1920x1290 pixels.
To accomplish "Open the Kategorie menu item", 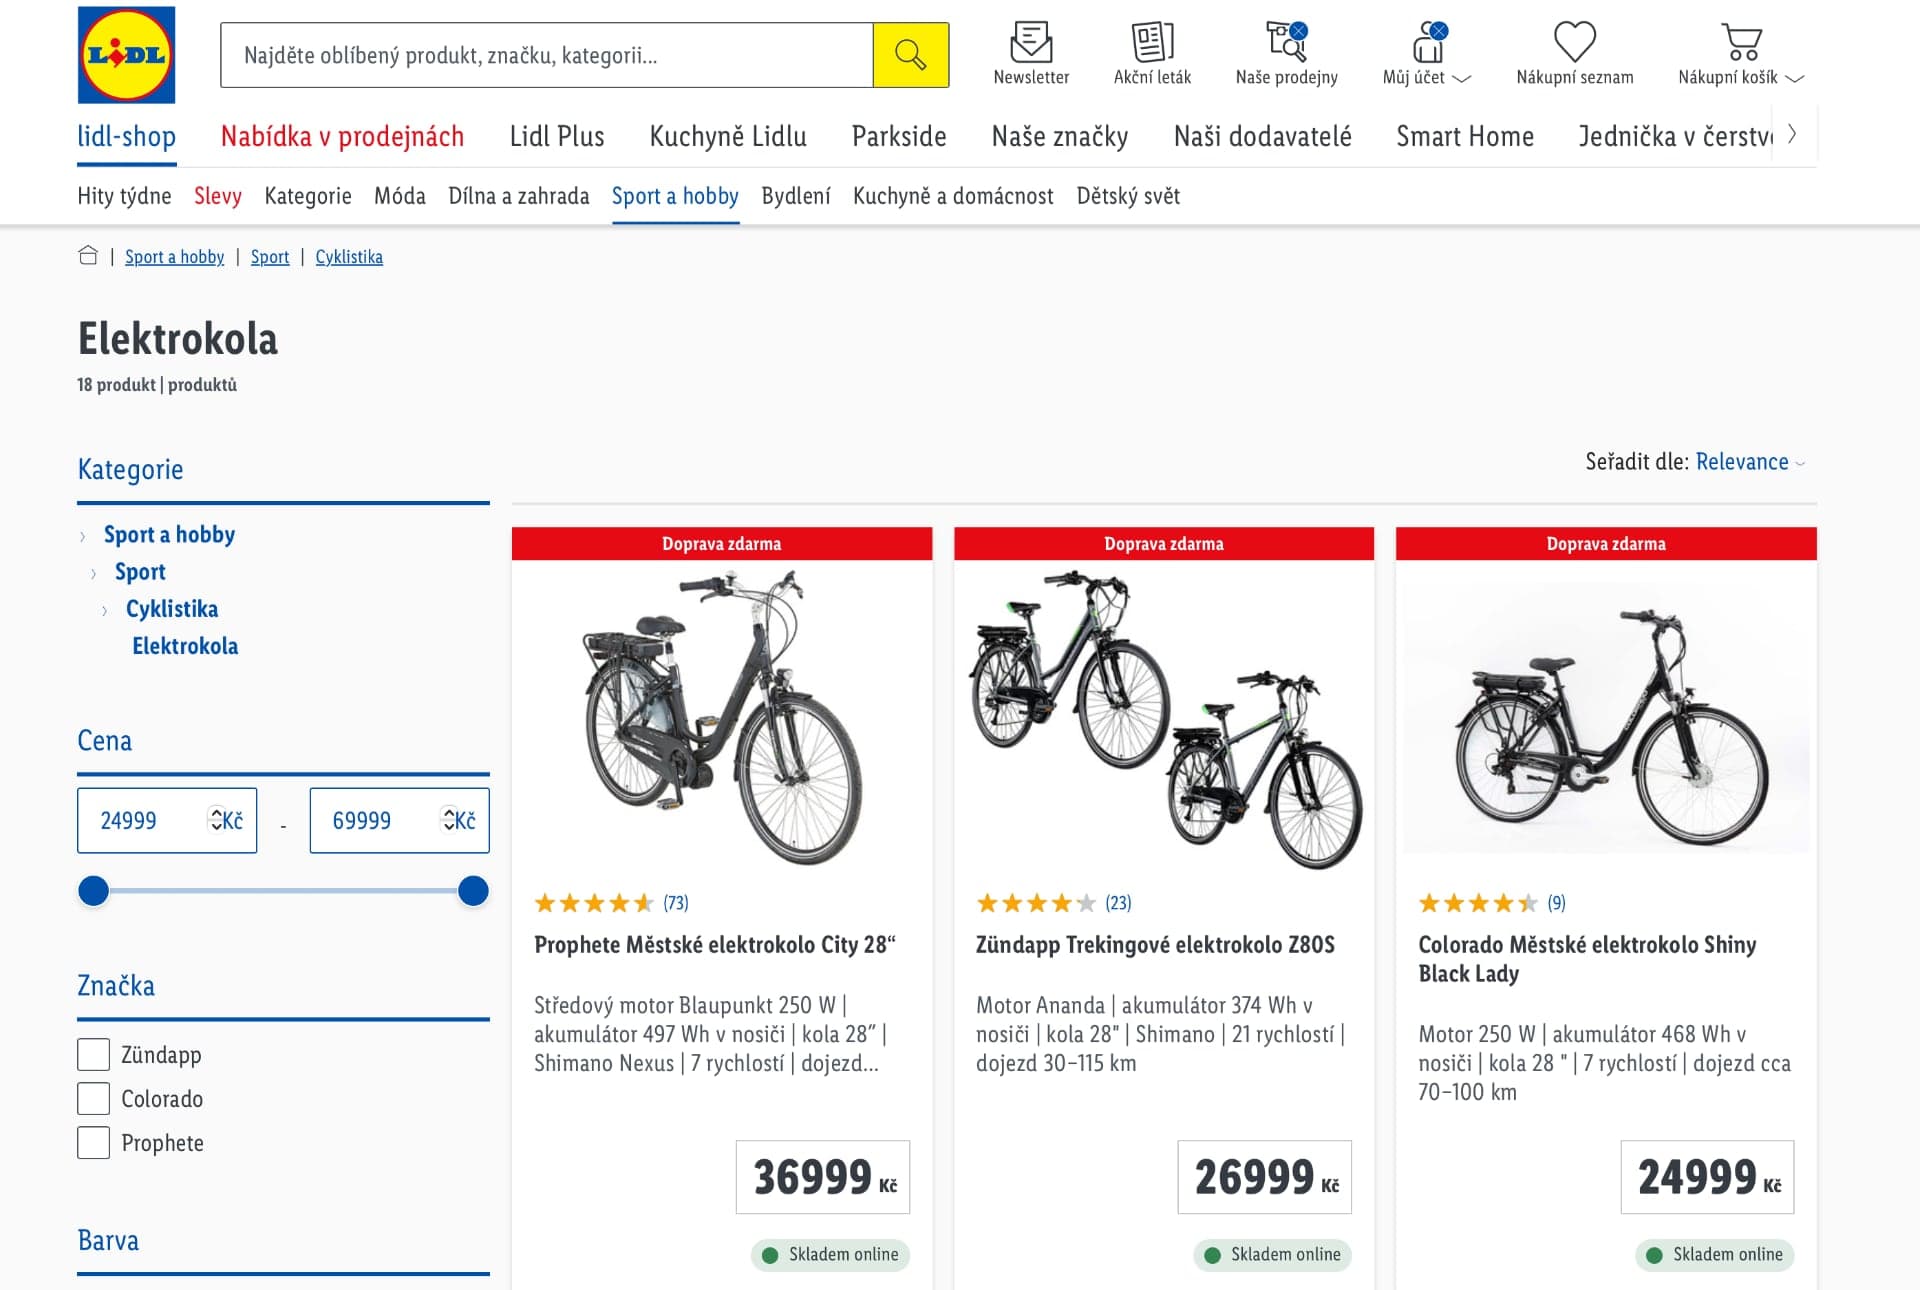I will [x=308, y=196].
